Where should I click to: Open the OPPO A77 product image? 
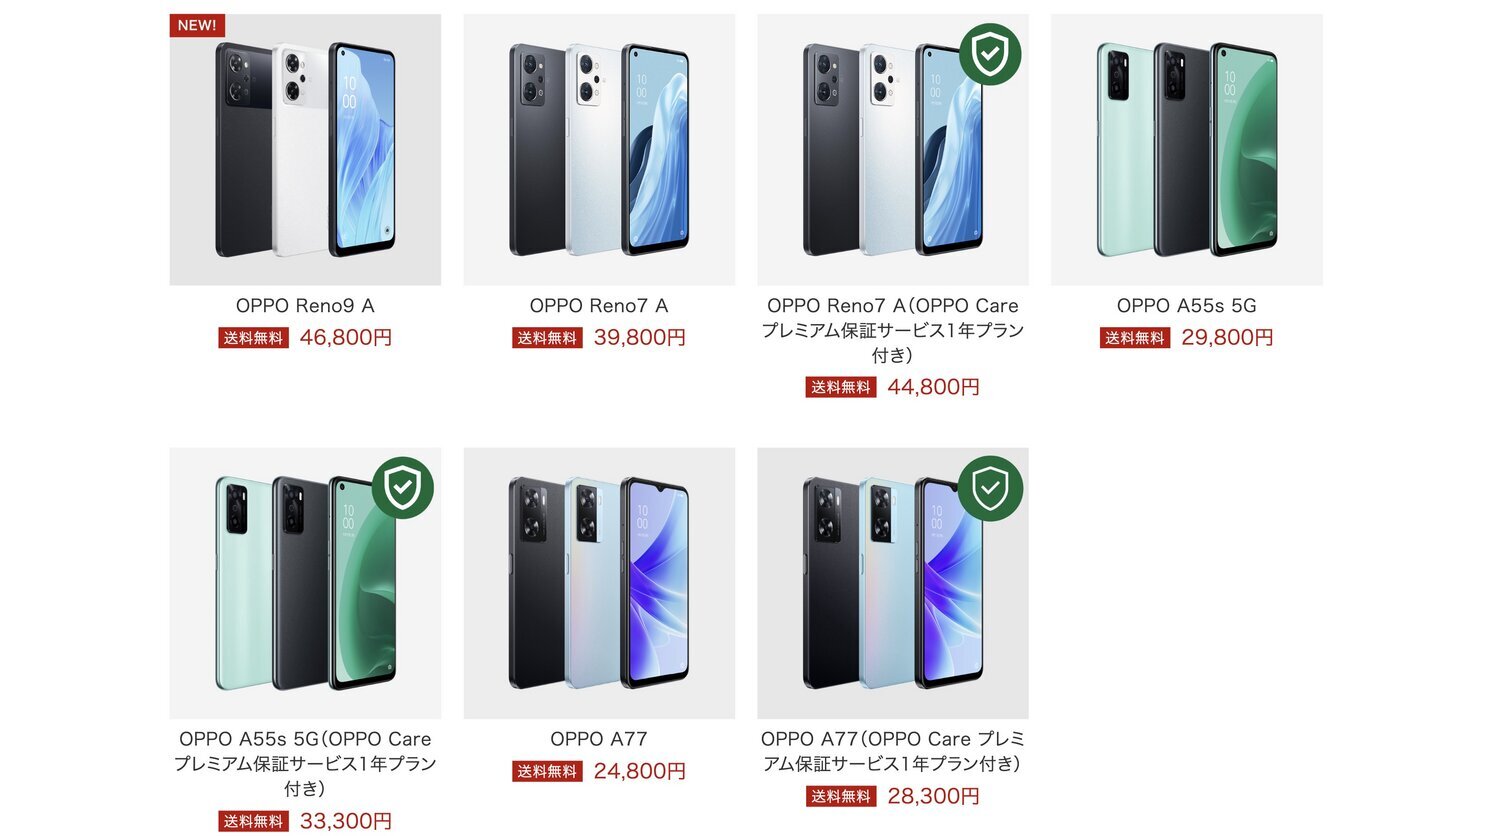click(x=599, y=583)
